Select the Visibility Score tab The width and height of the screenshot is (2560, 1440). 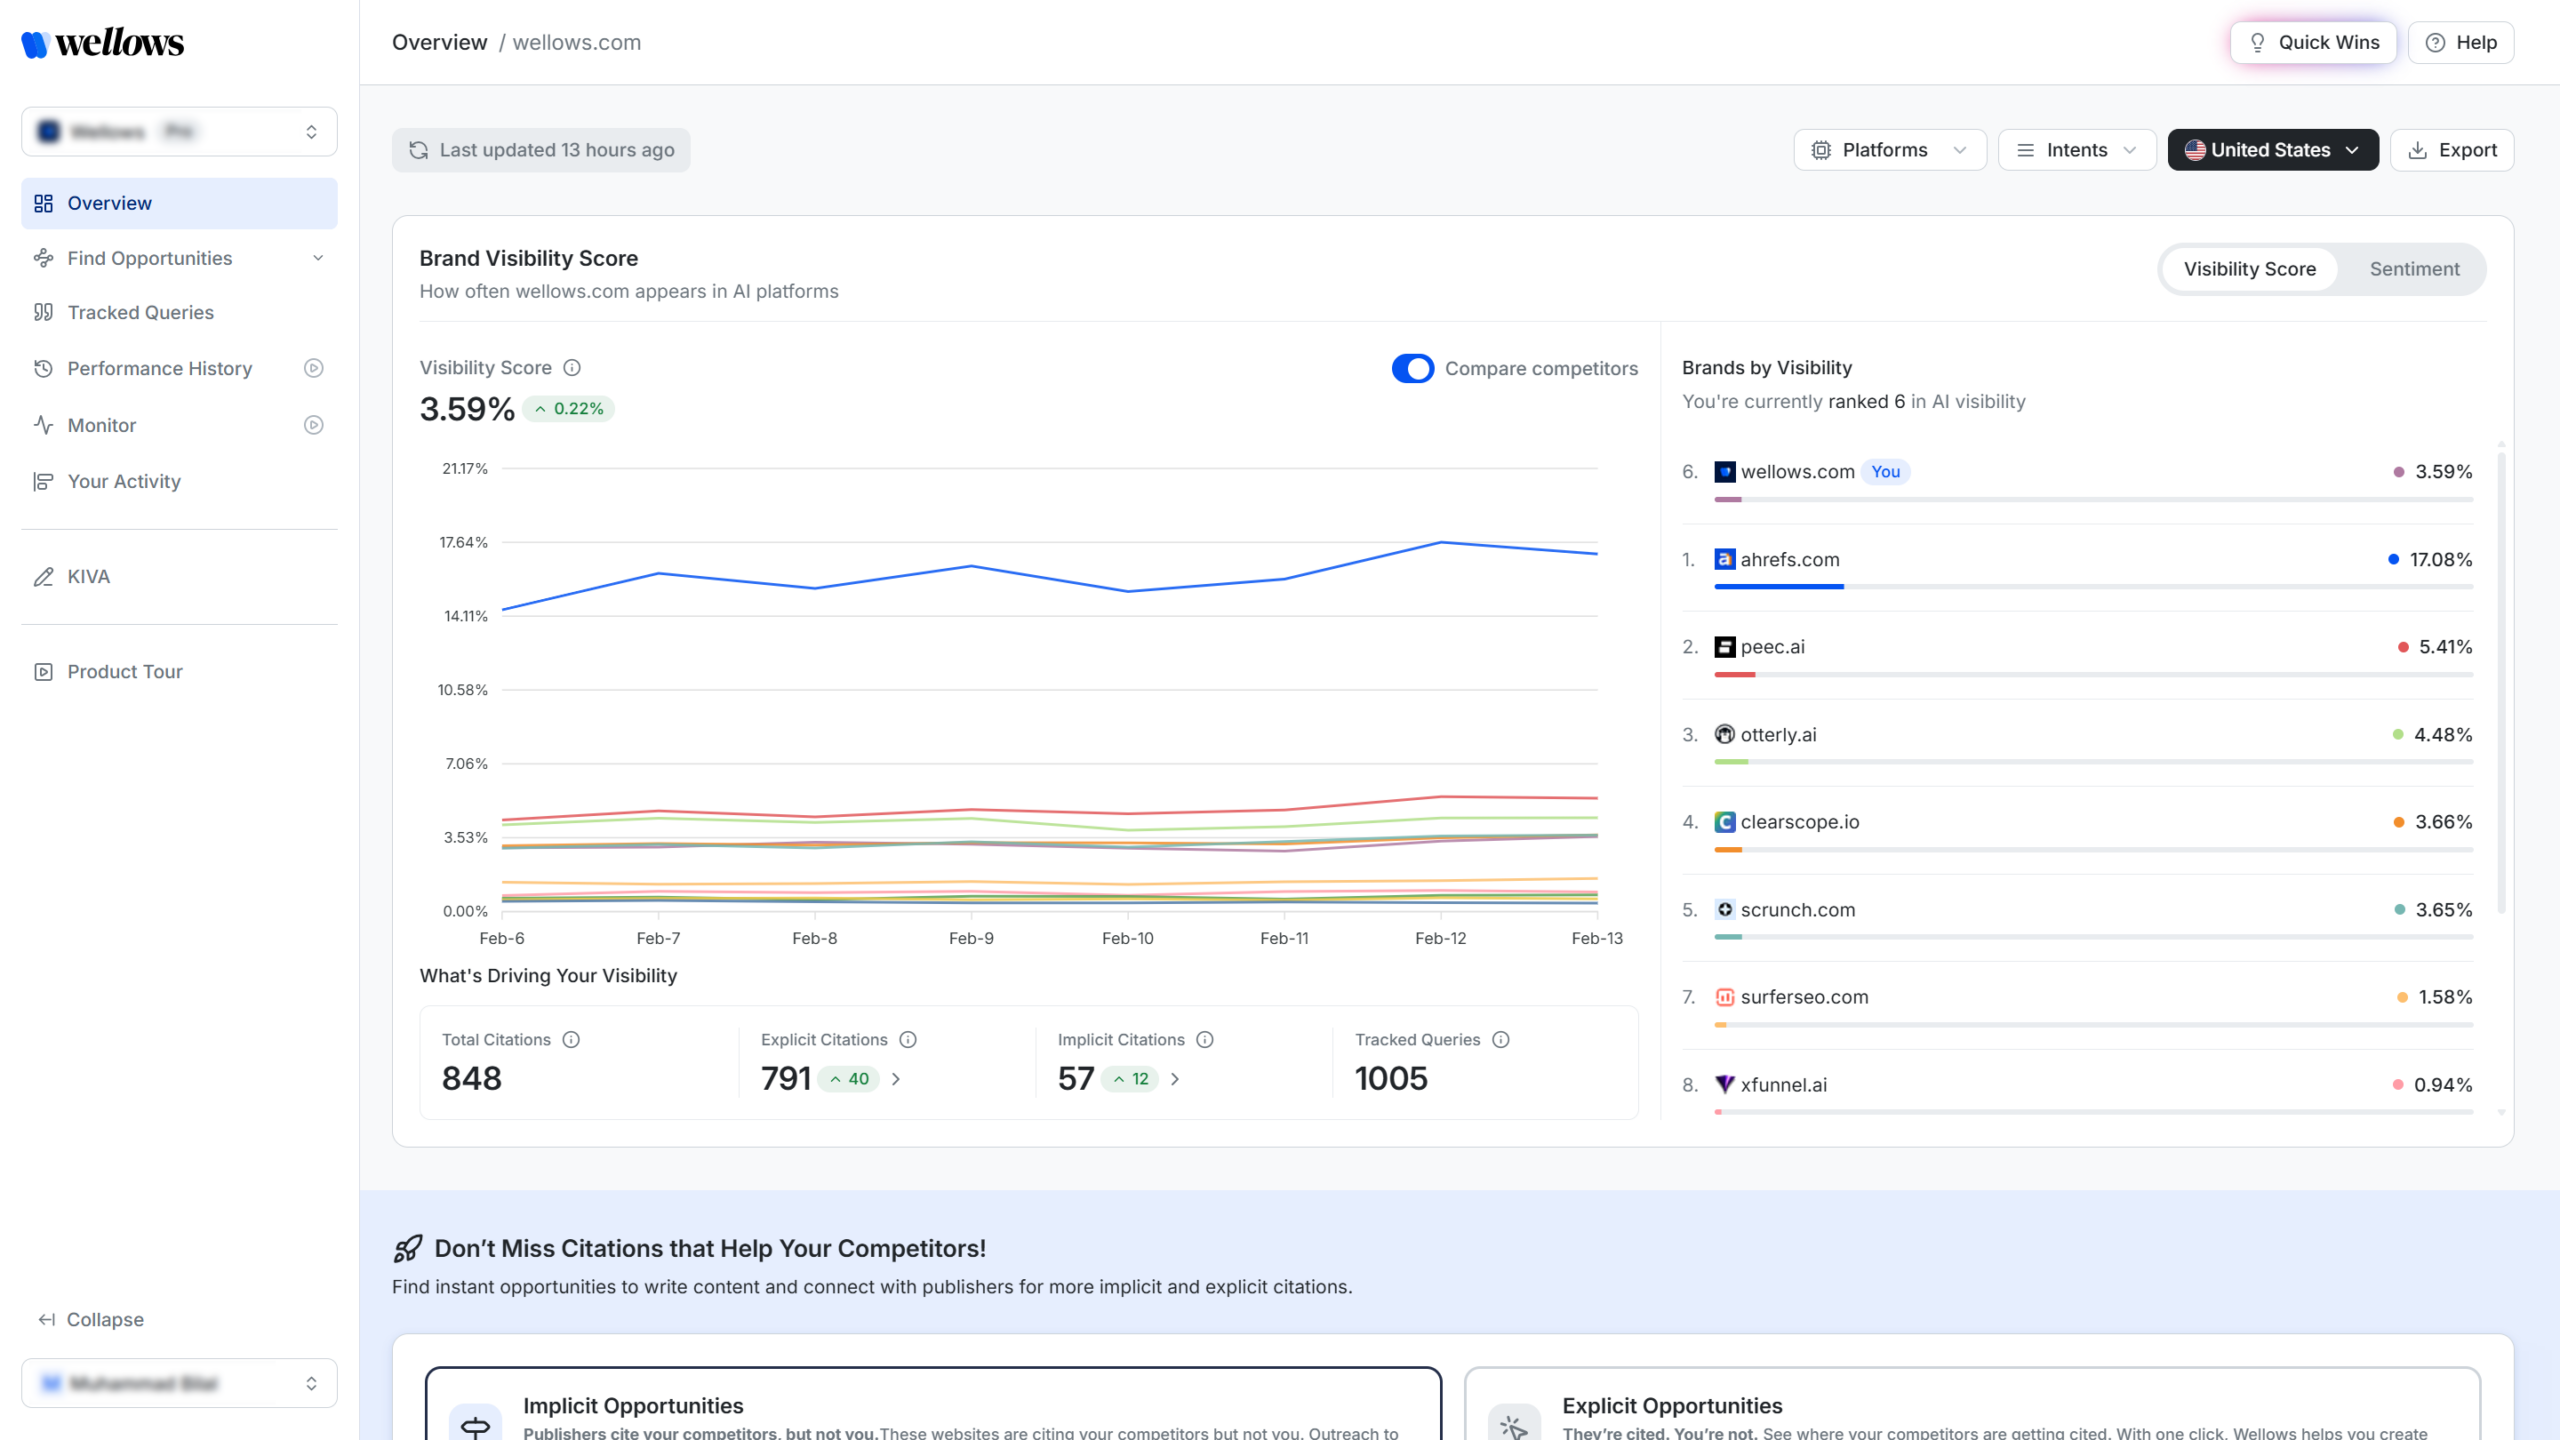pyautogui.click(x=2249, y=268)
